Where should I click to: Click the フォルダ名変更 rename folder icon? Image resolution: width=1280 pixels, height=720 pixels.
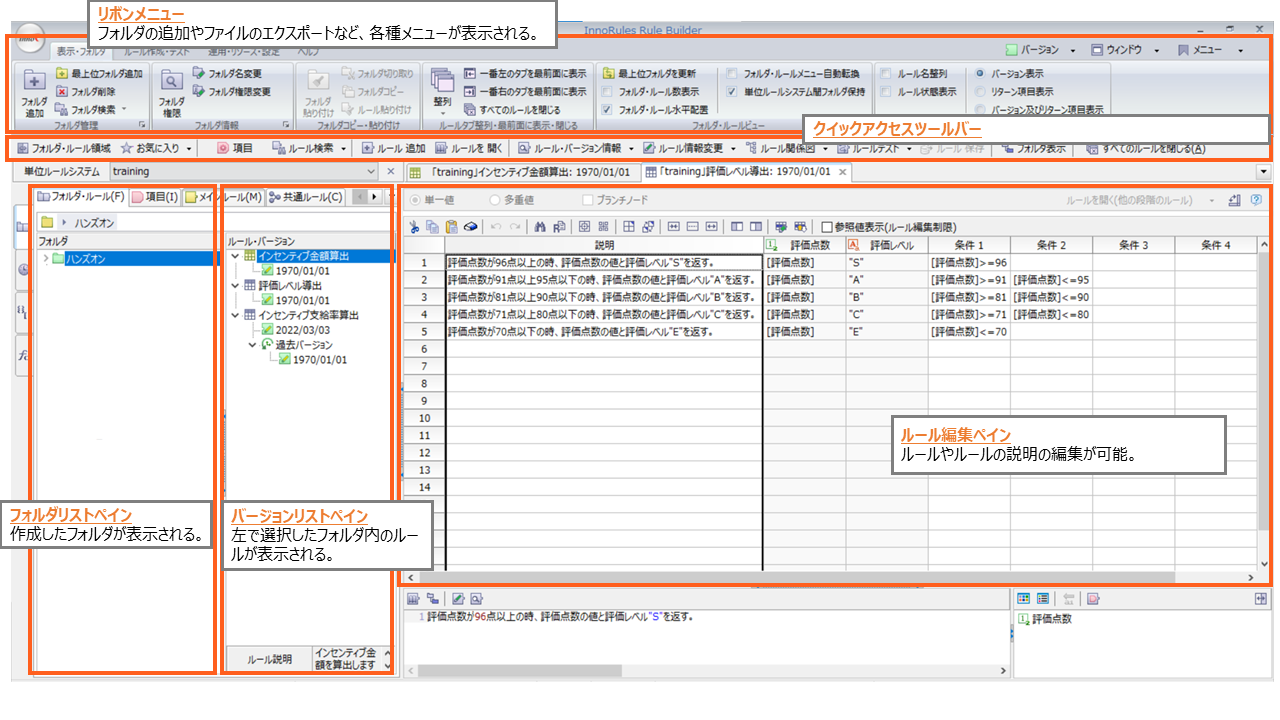pos(199,73)
